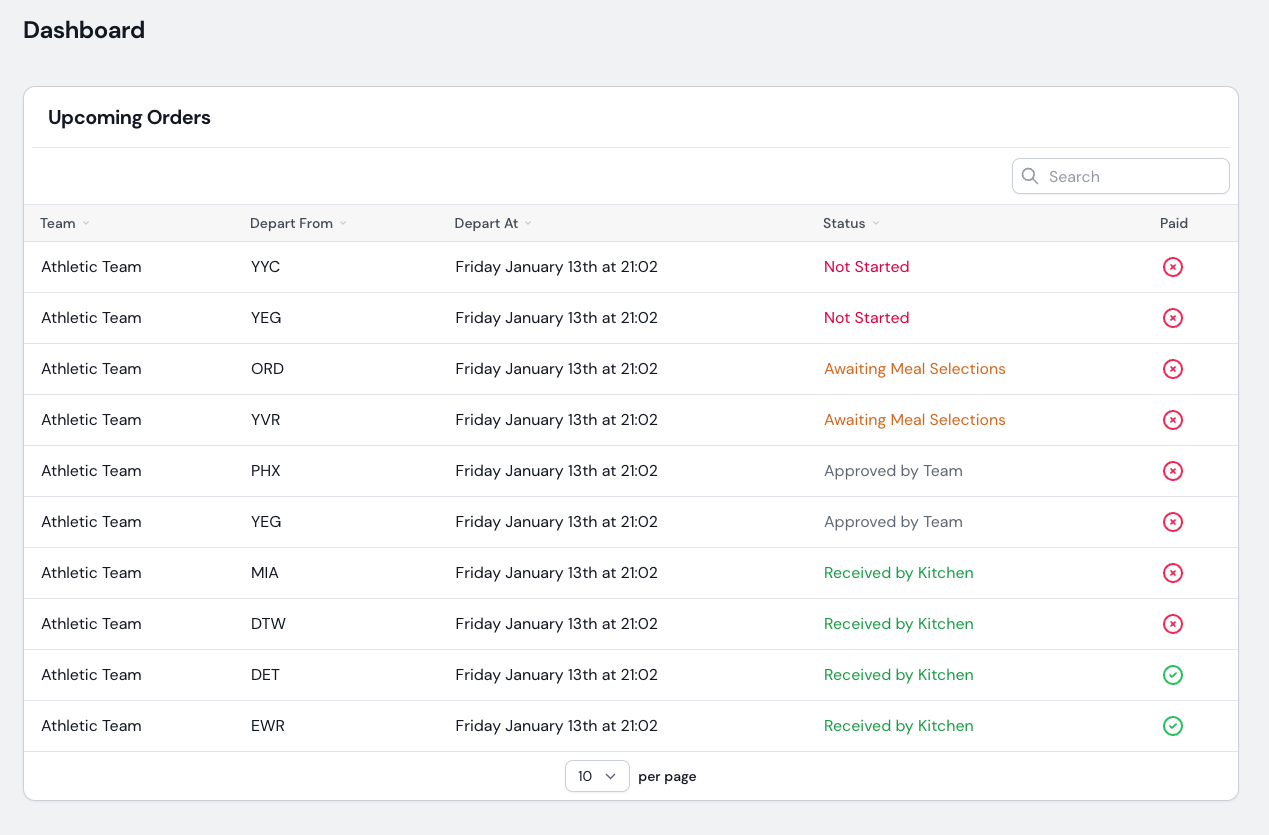
Task: Toggle paid status for the YVR order
Action: [1173, 420]
